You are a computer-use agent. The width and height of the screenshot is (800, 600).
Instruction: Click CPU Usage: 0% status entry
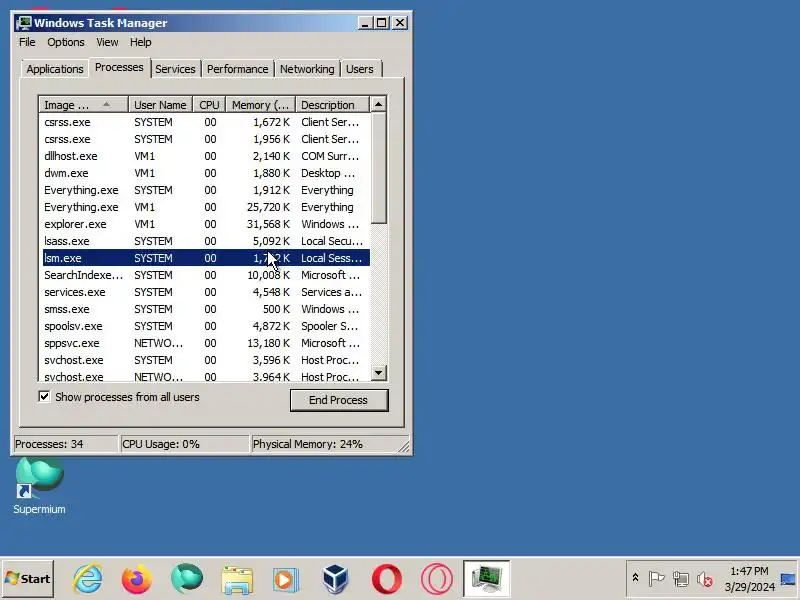[184, 444]
